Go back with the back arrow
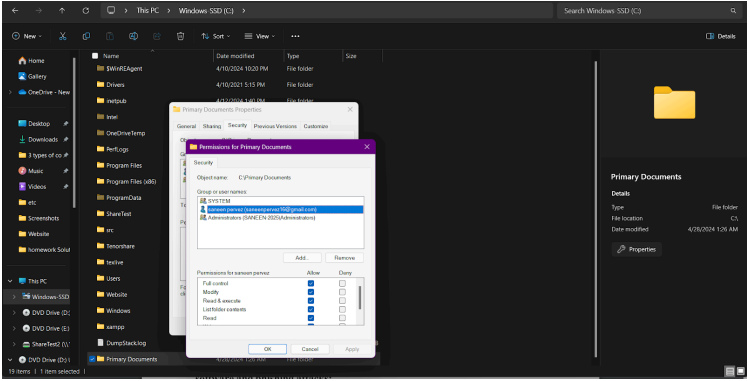This screenshot has width=750, height=381. (x=15, y=11)
